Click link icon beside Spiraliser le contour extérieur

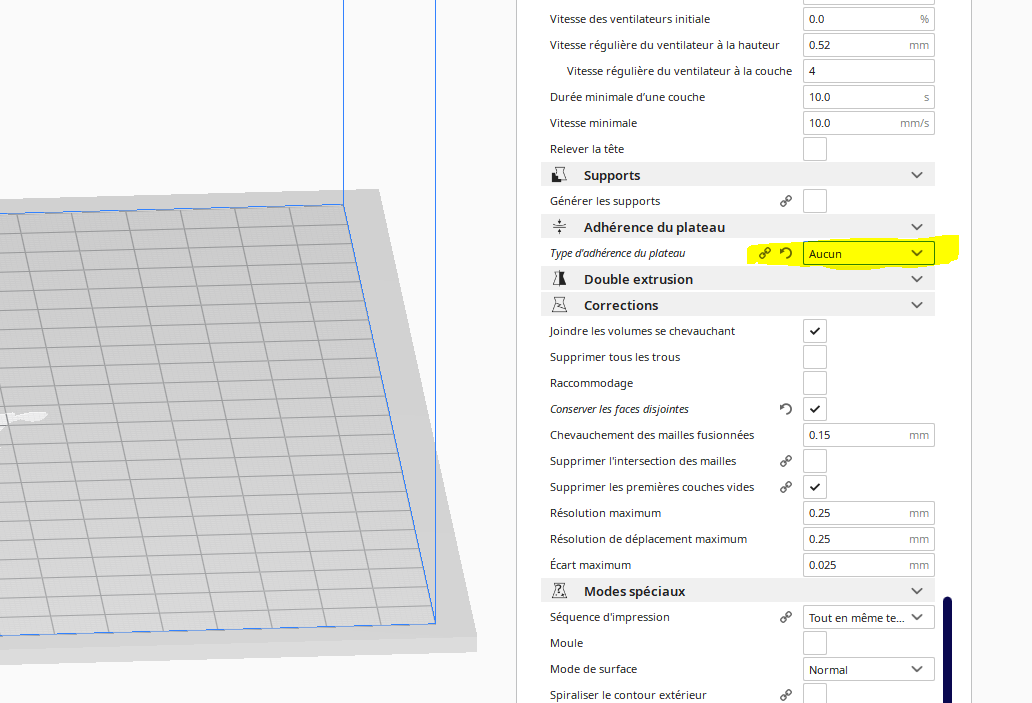786,695
